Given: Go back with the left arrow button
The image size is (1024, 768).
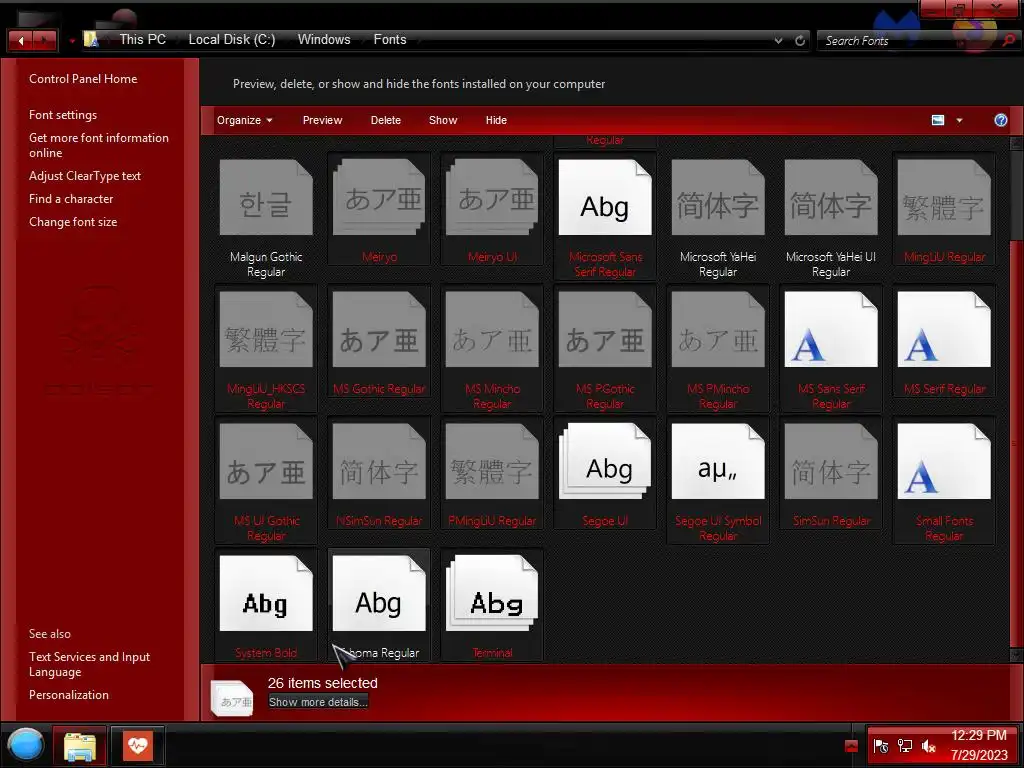Looking at the screenshot, I should tap(21, 40).
